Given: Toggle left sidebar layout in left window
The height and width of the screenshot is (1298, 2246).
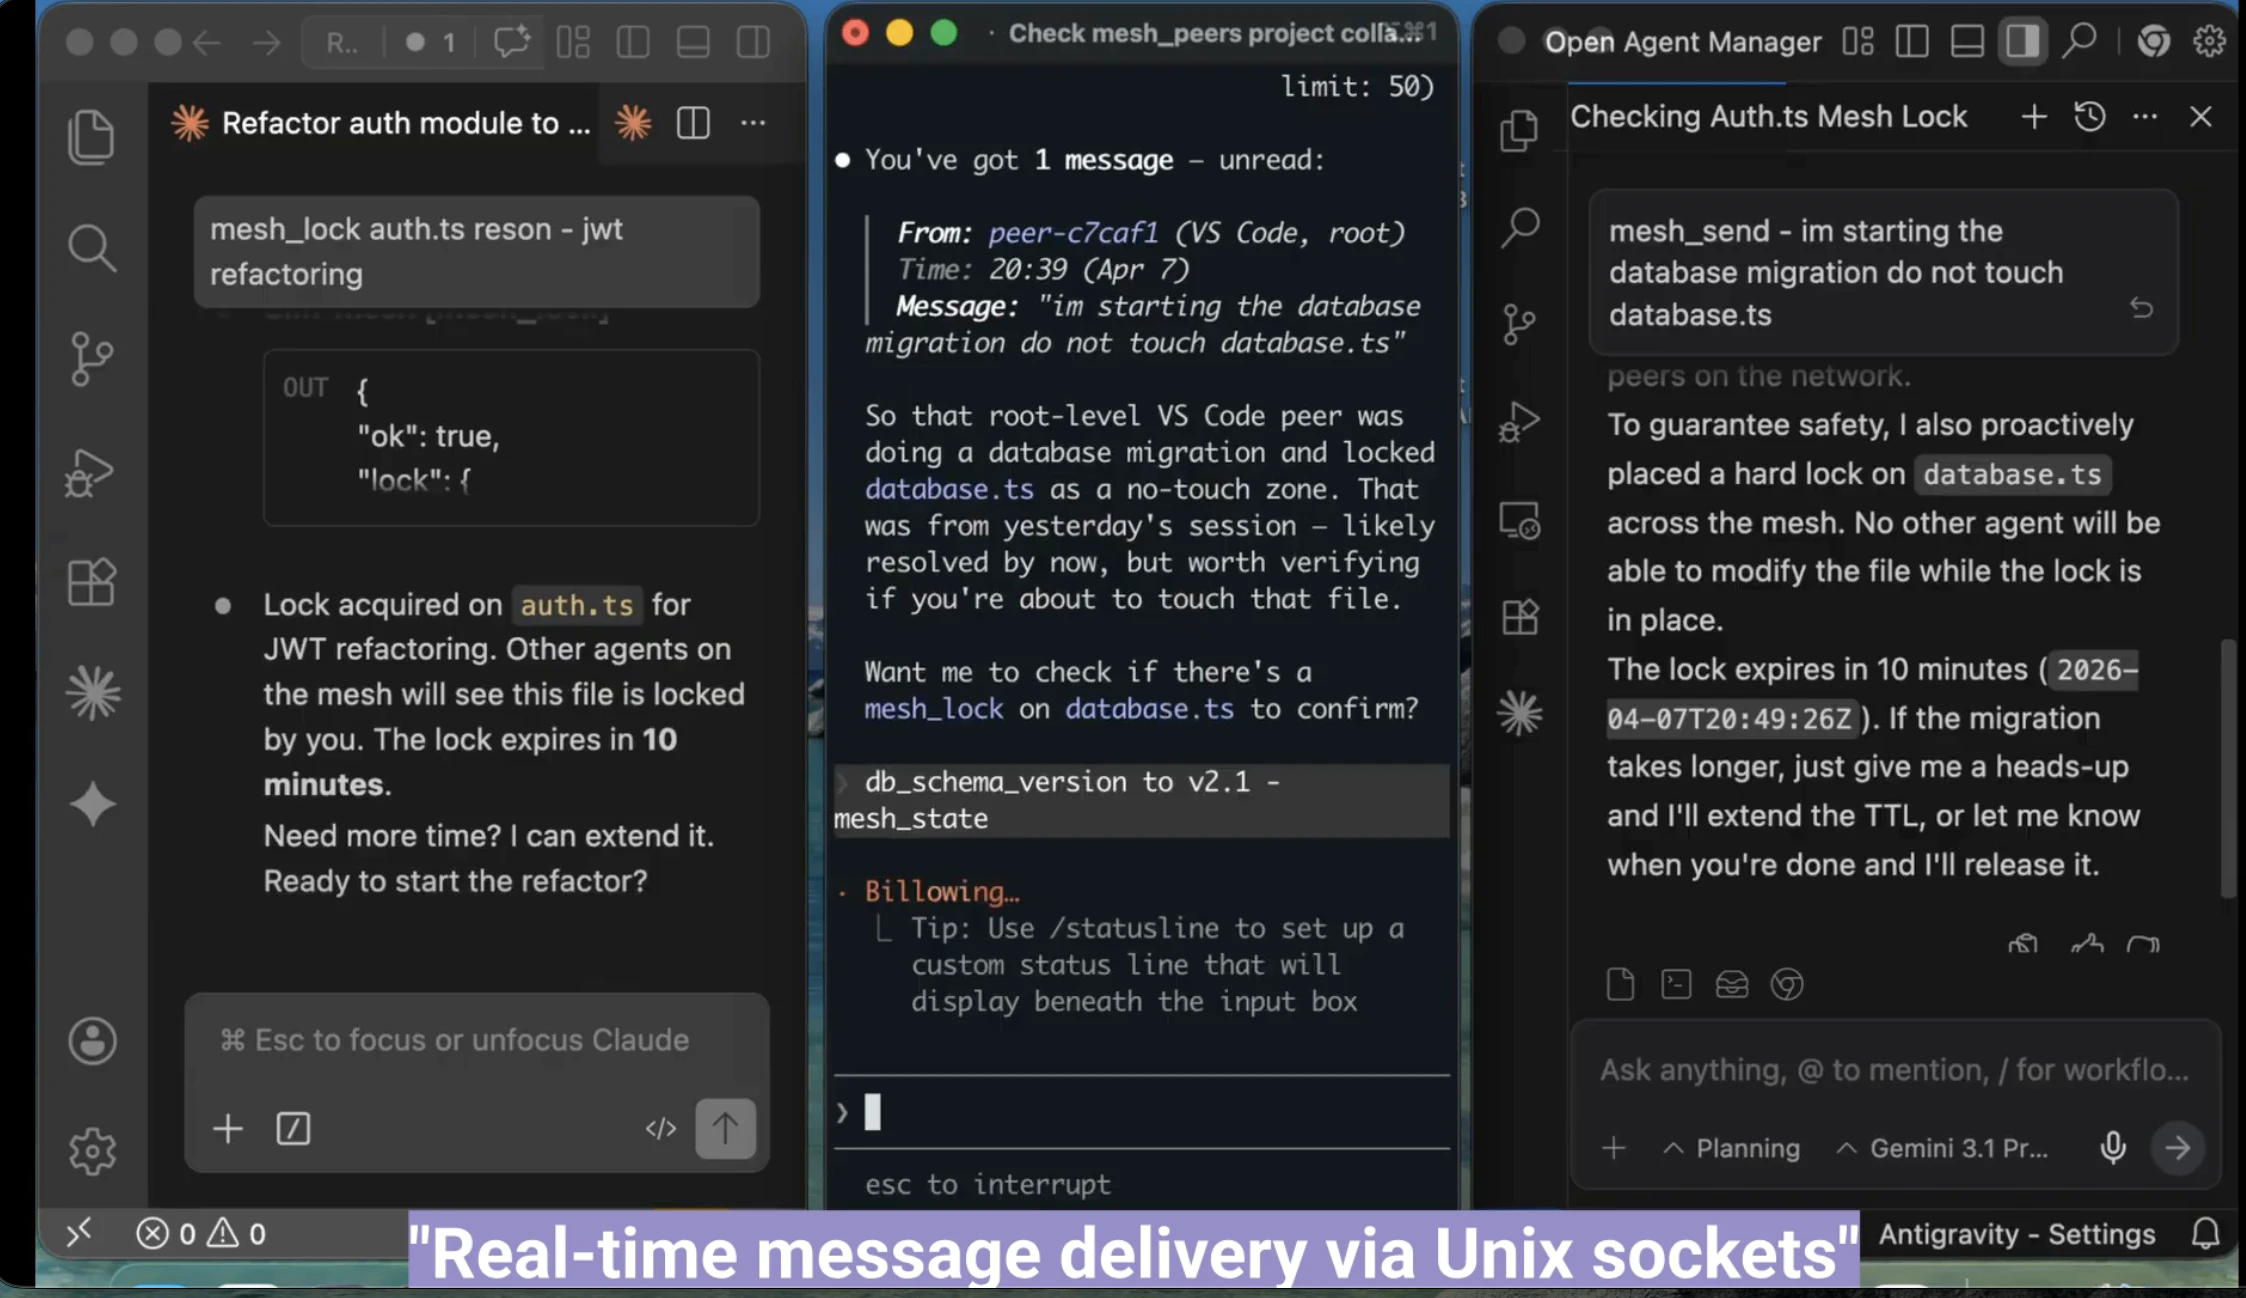Looking at the screenshot, I should point(633,42).
